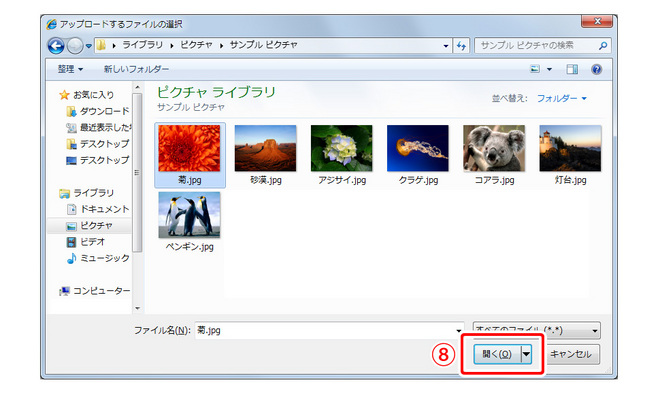Click the folder icon in address bar
The height and width of the screenshot is (393, 660).
click(x=101, y=45)
